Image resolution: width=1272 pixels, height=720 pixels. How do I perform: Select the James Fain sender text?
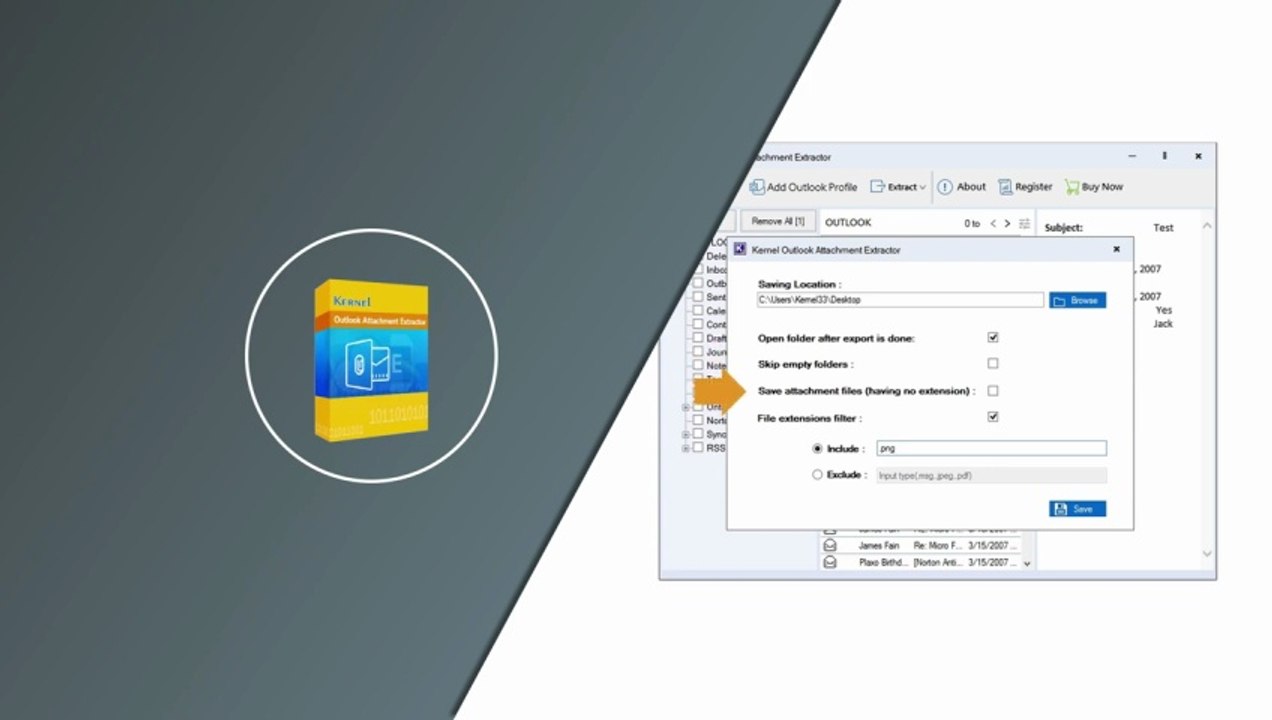pos(879,546)
